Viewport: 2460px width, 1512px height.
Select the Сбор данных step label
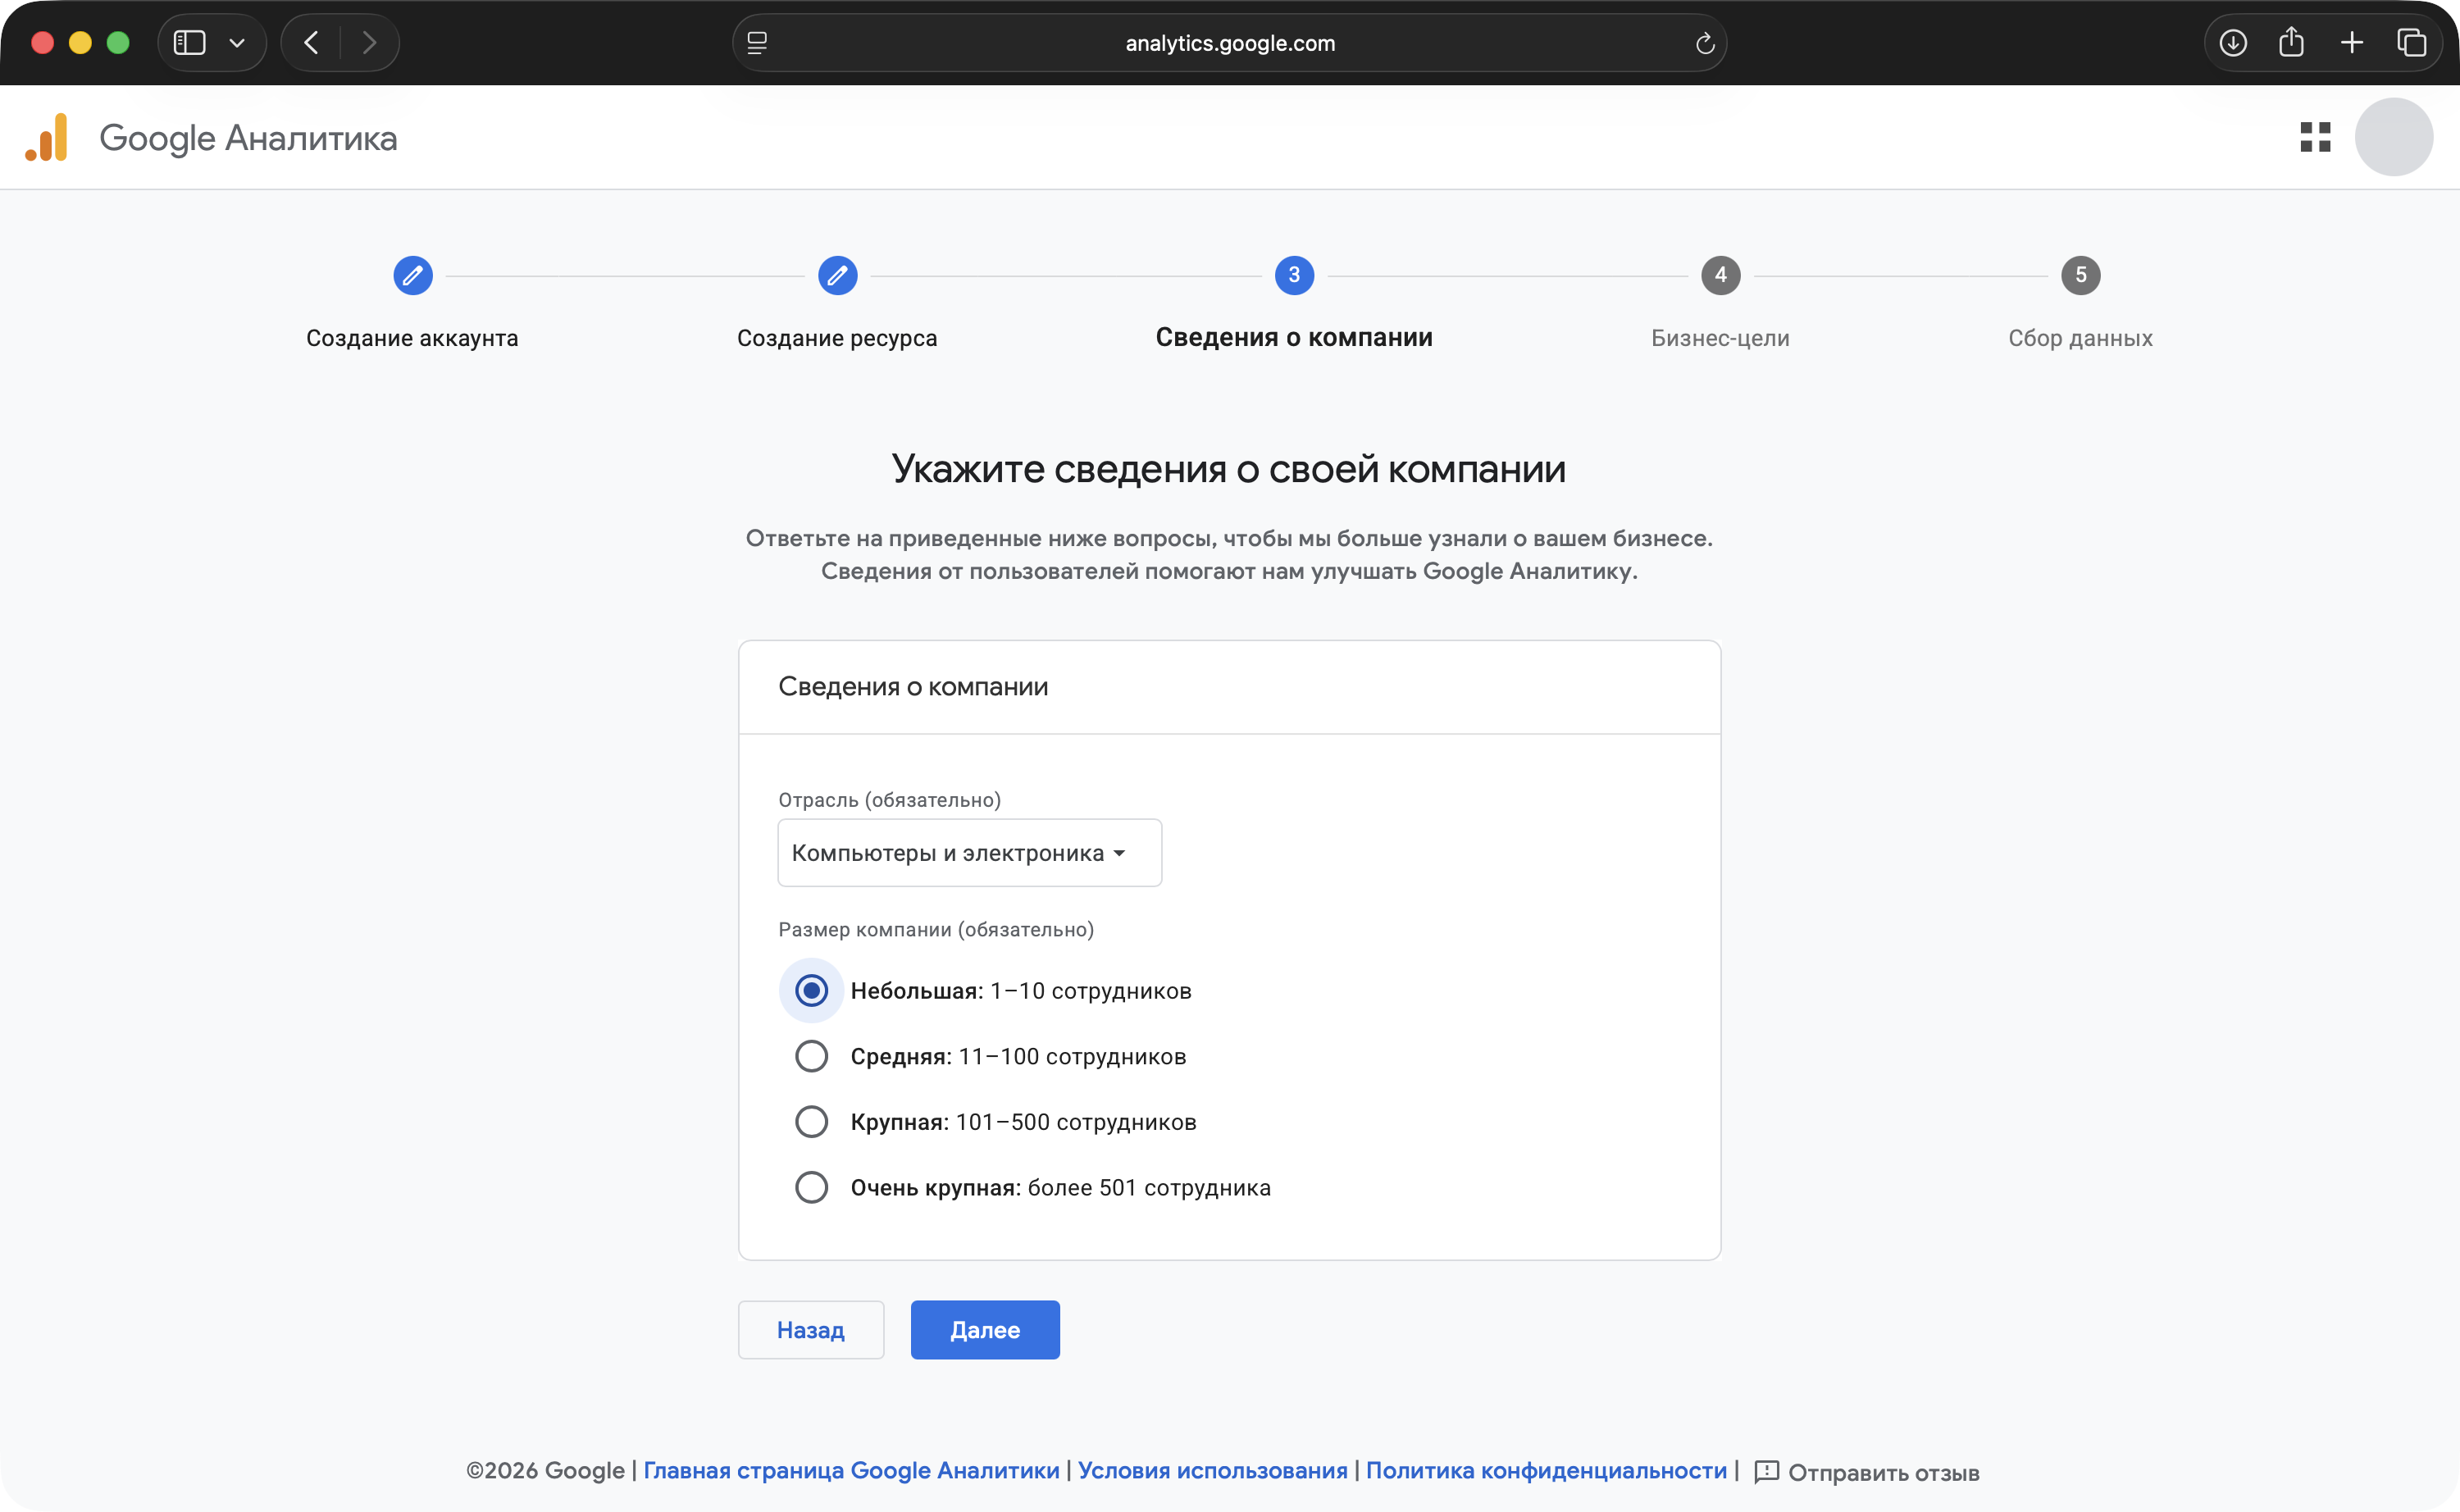click(2080, 338)
